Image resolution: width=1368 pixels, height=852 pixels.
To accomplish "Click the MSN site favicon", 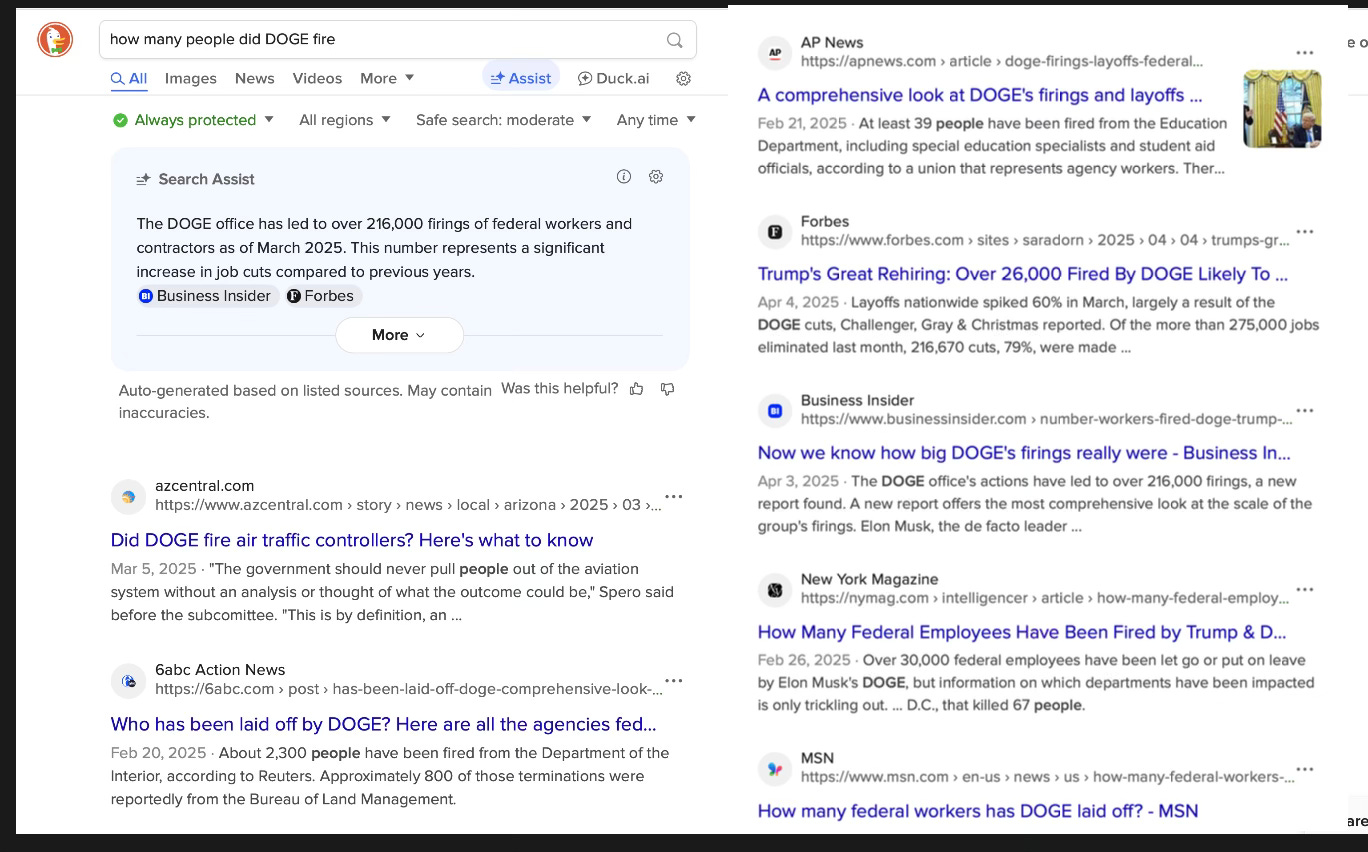I will tap(774, 769).
